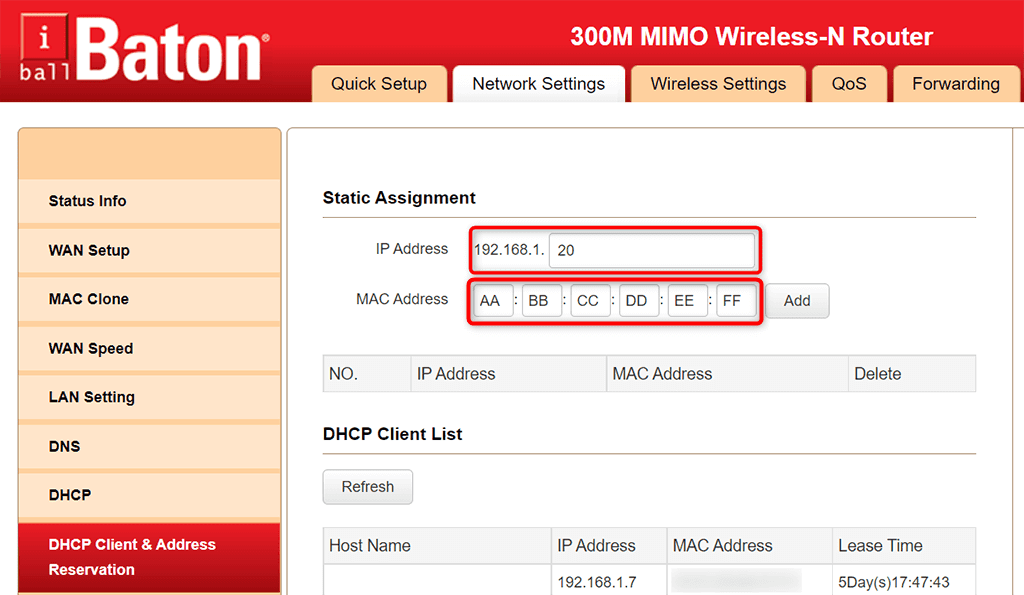1024x595 pixels.
Task: Refresh the DHCP Client List
Action: click(x=368, y=487)
